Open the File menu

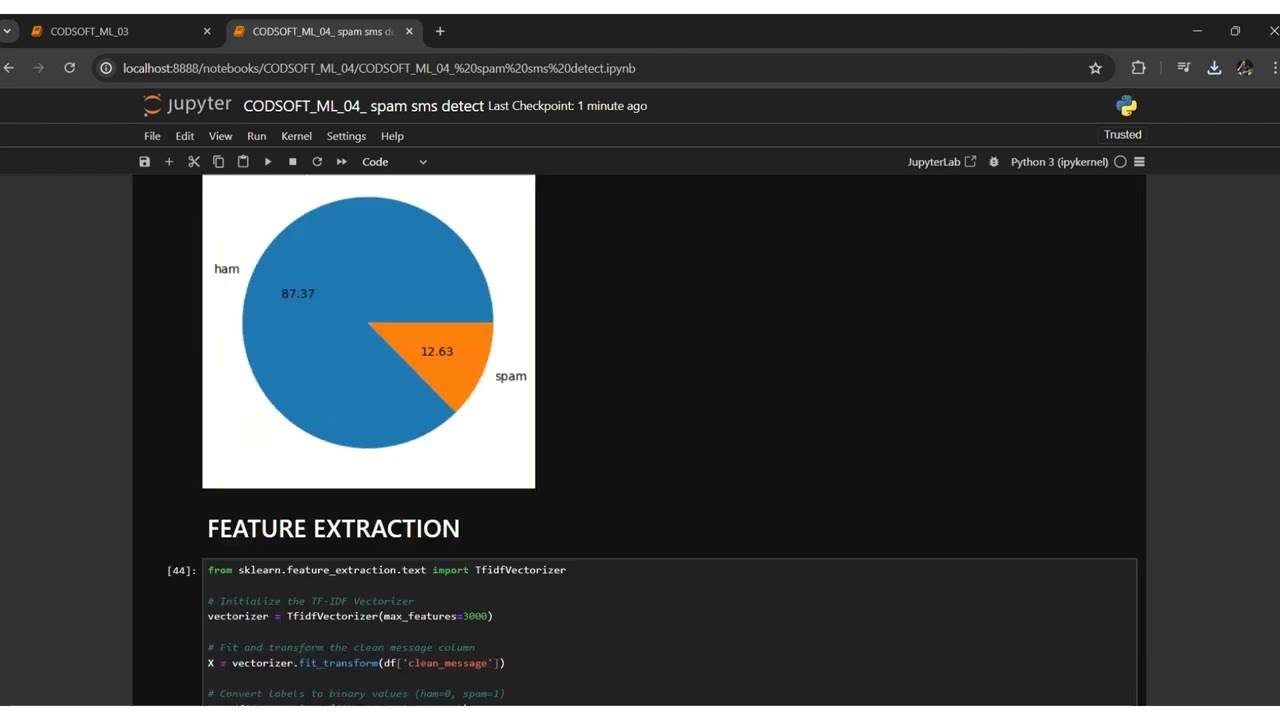[152, 136]
